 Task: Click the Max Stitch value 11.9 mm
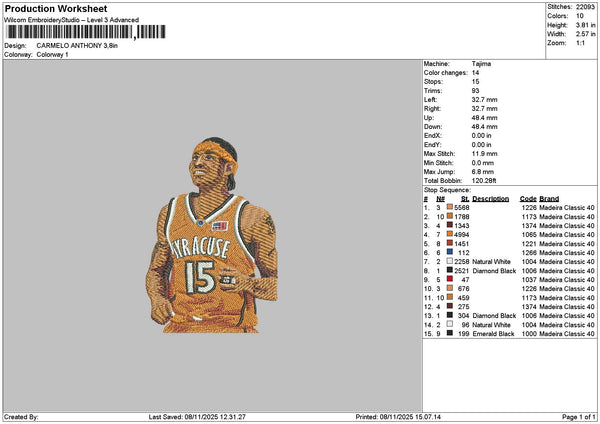(x=484, y=154)
